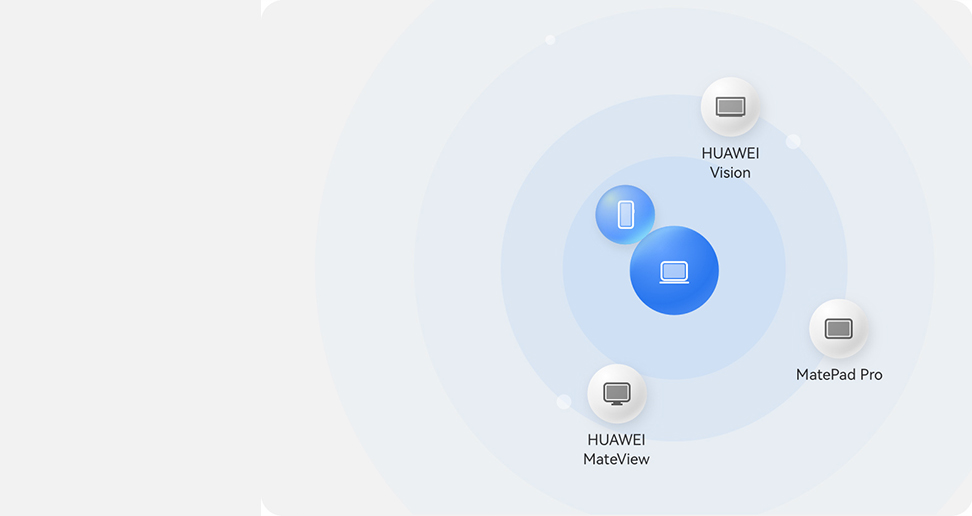Click the word "Pro" in MatePad label
The height and width of the screenshot is (516, 972).
[x=867, y=375]
